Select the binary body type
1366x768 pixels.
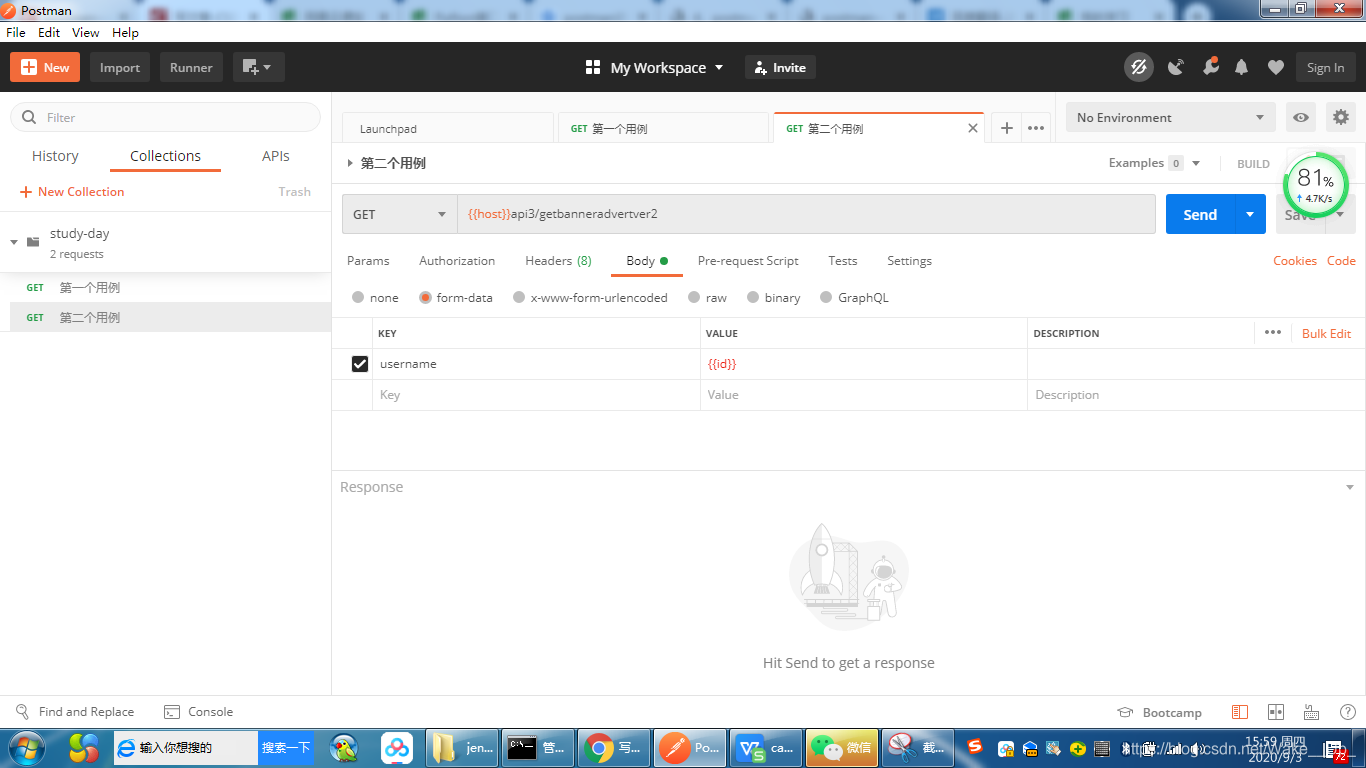(x=753, y=297)
